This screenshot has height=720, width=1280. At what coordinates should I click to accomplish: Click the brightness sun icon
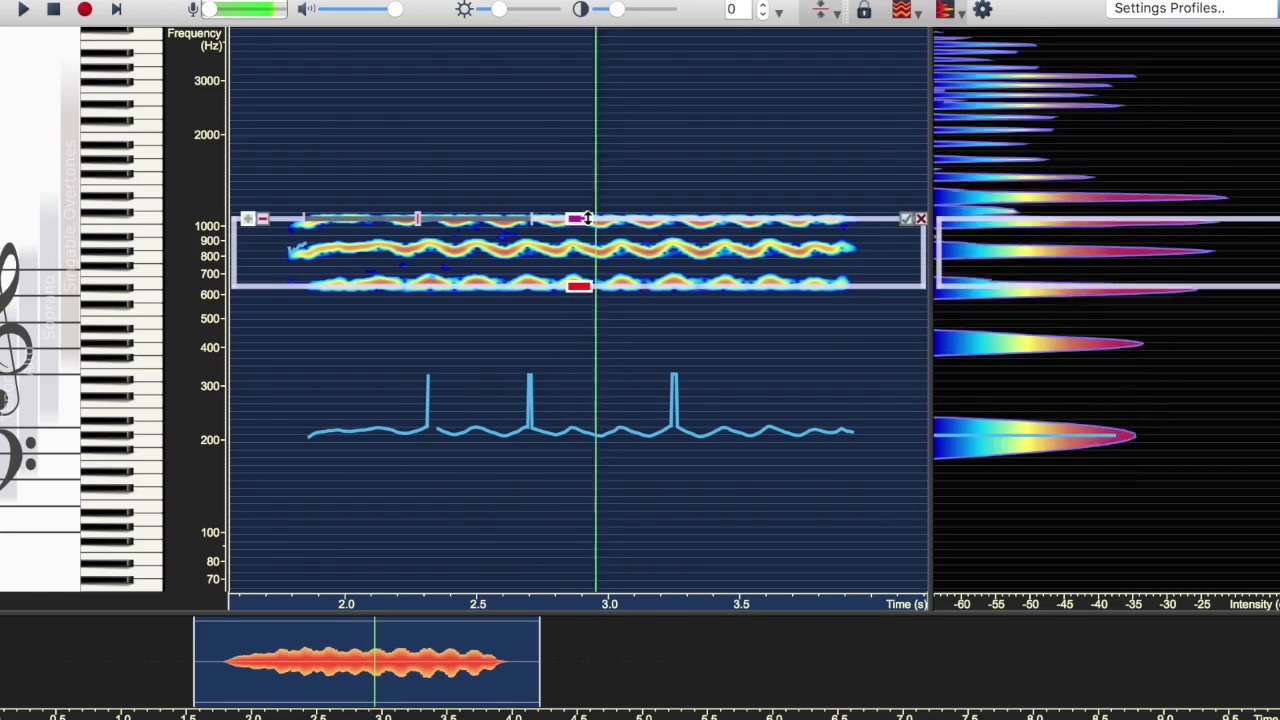point(464,9)
